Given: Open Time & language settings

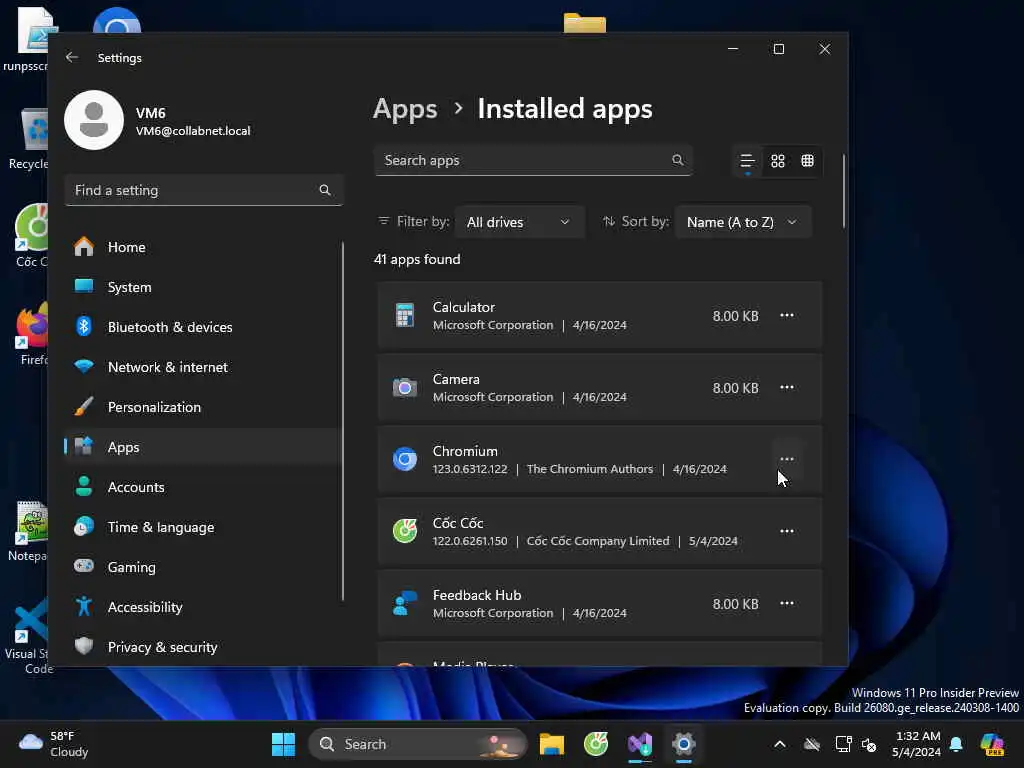Looking at the screenshot, I should (x=202, y=527).
